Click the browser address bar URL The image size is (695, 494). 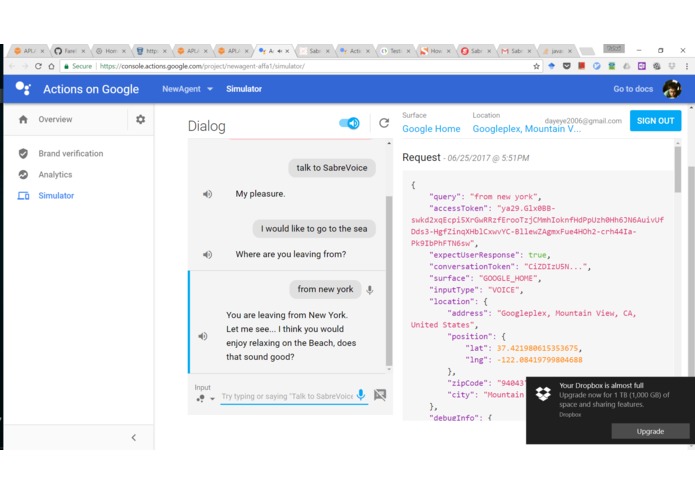tap(202, 66)
